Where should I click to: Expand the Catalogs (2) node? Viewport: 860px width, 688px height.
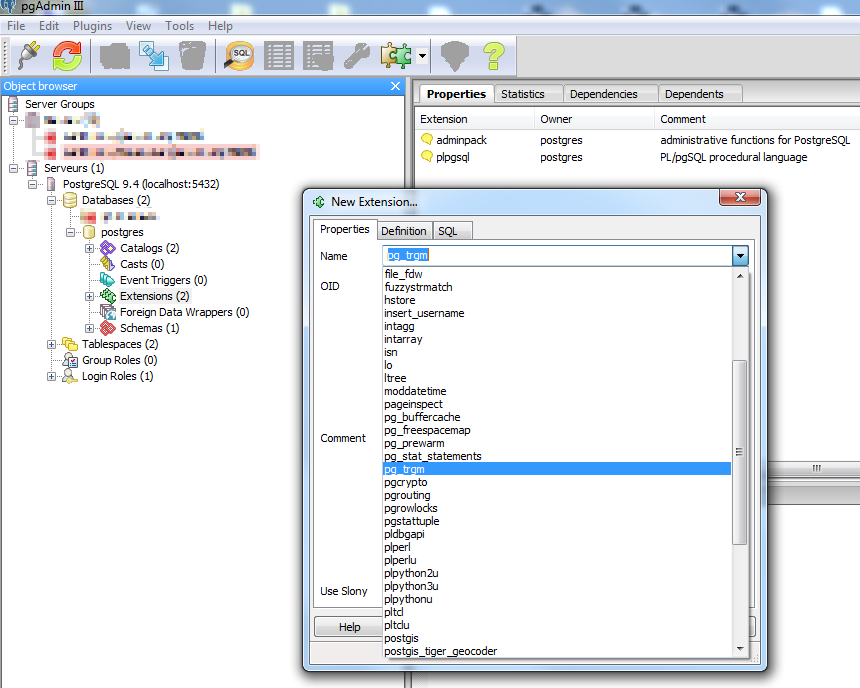[89, 249]
